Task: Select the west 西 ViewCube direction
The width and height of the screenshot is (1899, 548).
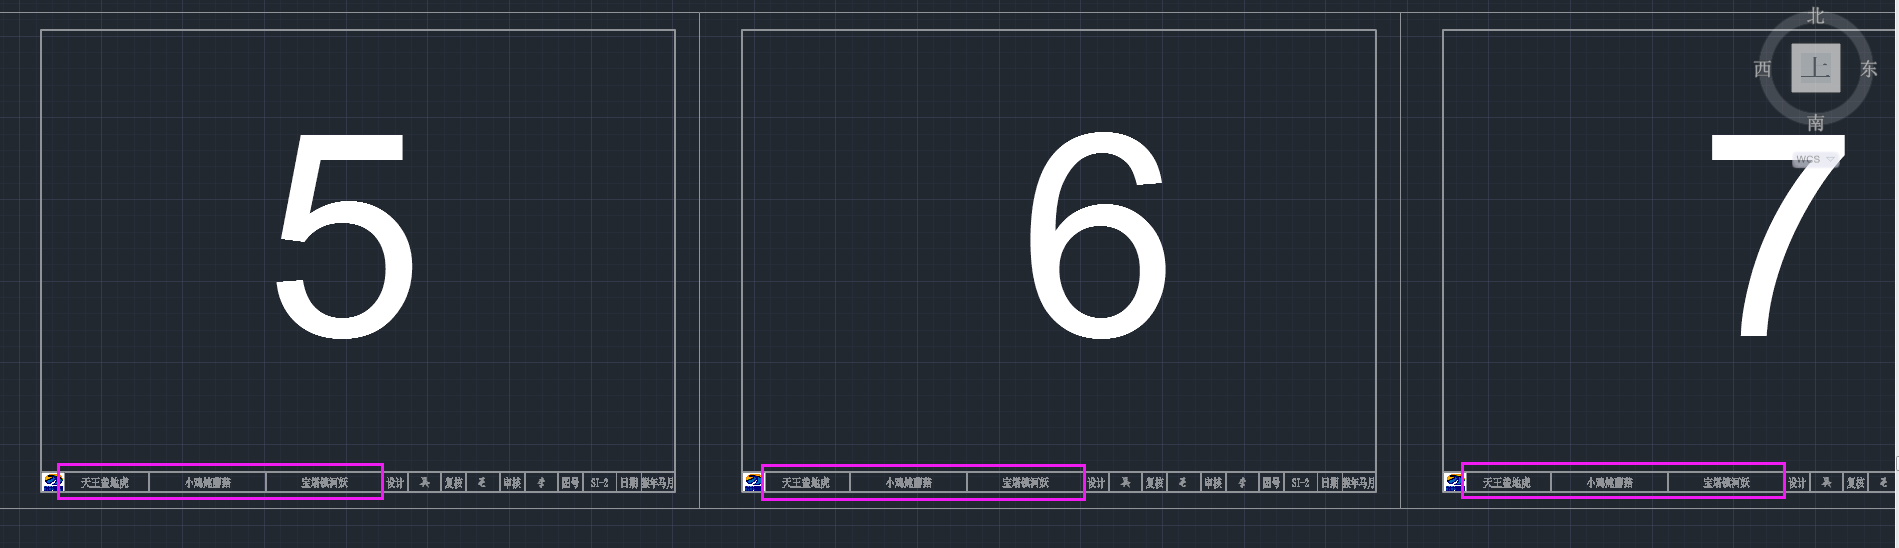Action: coord(1762,69)
